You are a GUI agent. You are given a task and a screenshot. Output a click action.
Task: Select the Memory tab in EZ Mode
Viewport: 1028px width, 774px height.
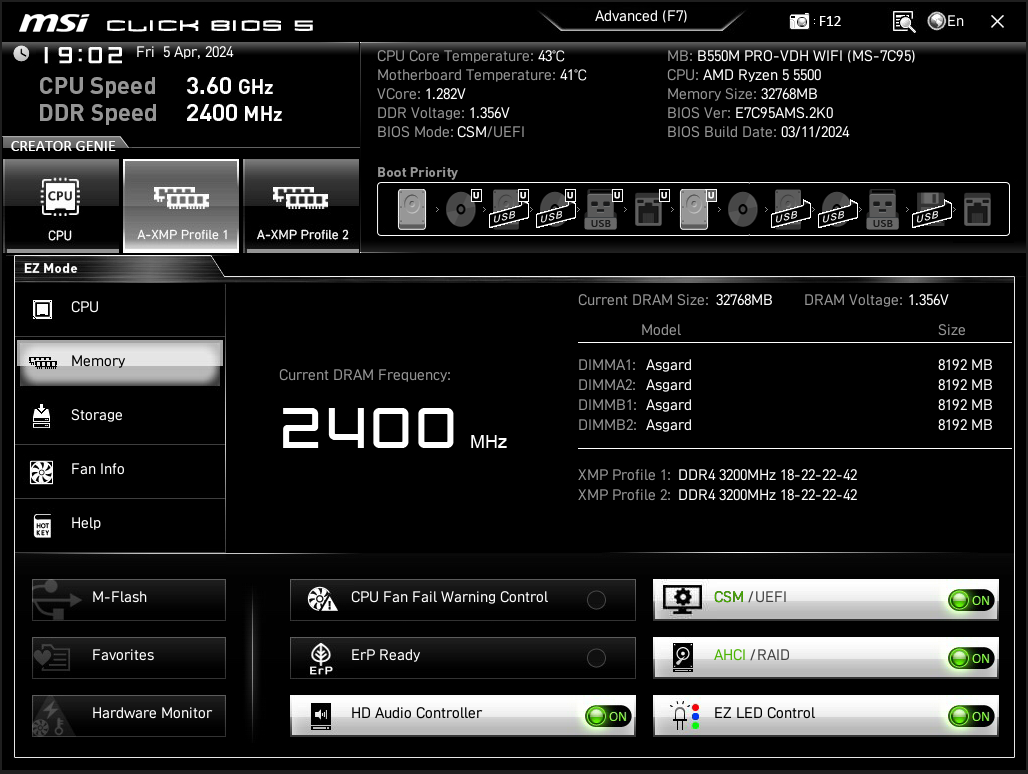click(x=120, y=362)
